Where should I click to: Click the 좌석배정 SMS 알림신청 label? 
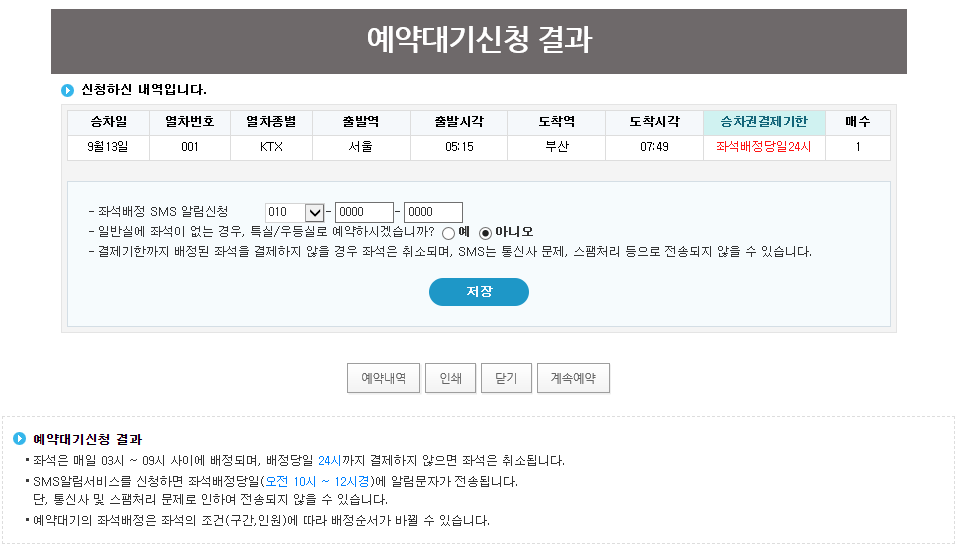coord(163,212)
